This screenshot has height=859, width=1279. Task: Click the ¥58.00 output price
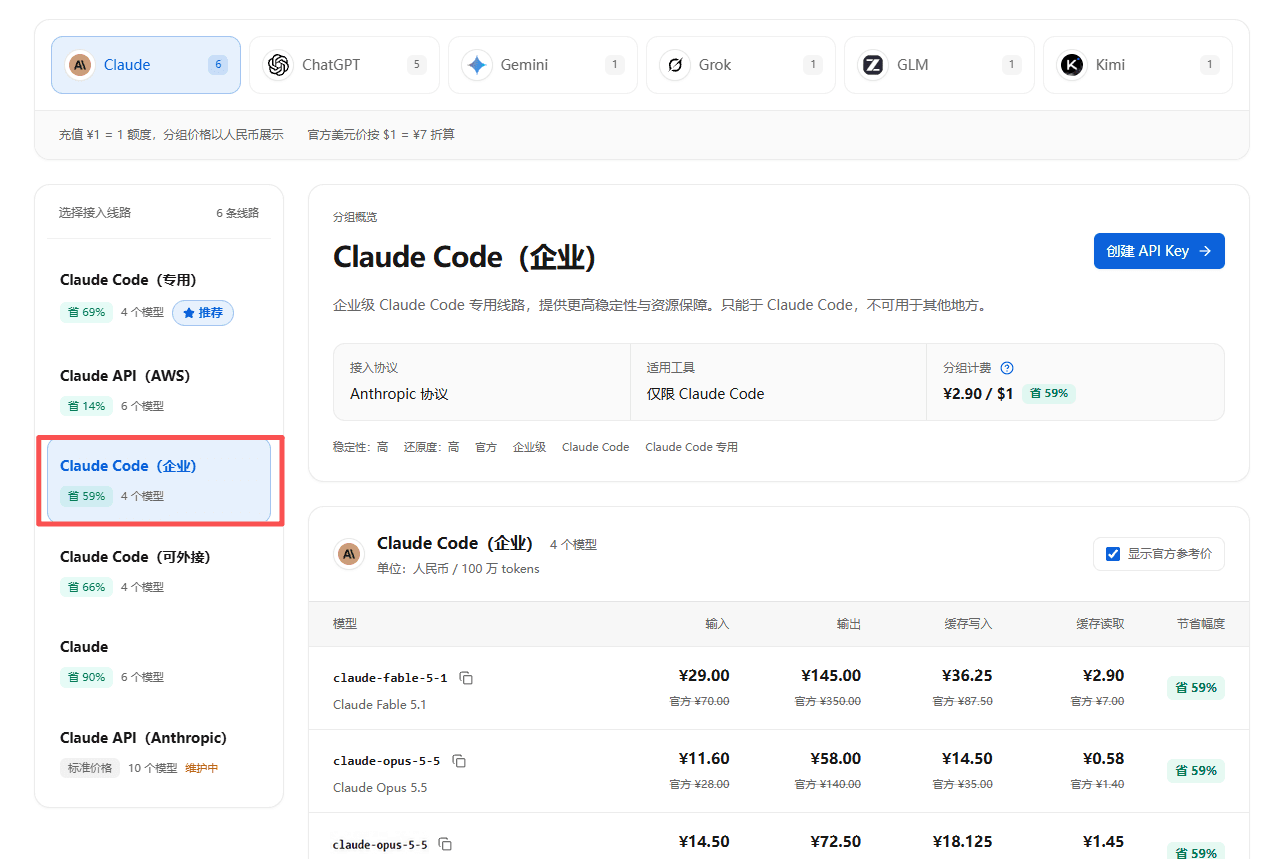[x=836, y=760]
